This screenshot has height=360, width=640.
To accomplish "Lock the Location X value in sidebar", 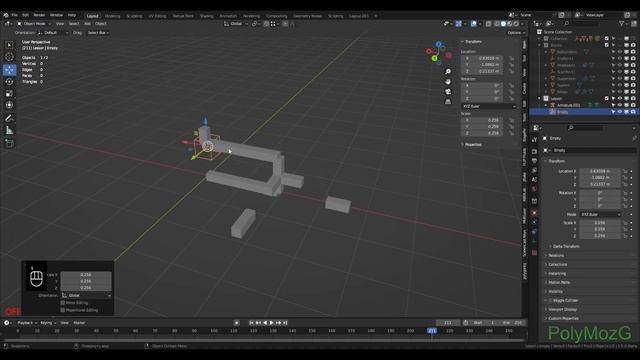I will [x=511, y=58].
